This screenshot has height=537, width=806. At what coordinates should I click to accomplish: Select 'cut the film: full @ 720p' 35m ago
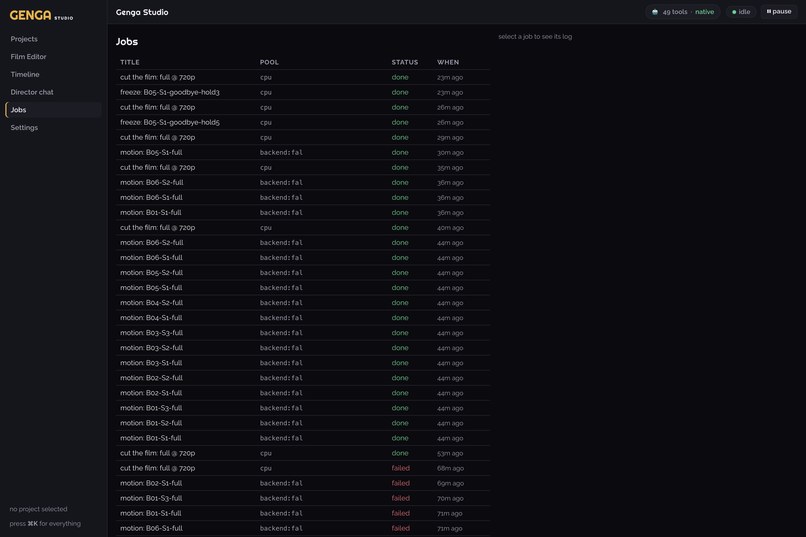click(x=303, y=168)
